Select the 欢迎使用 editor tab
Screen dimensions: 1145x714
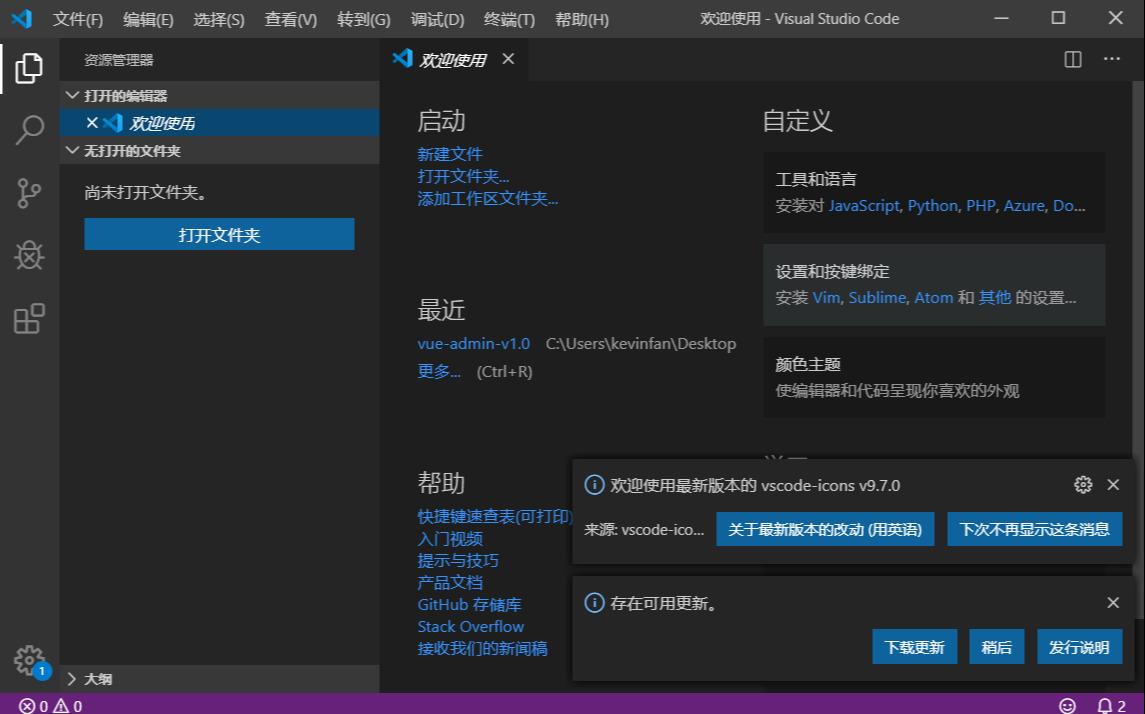coord(453,59)
